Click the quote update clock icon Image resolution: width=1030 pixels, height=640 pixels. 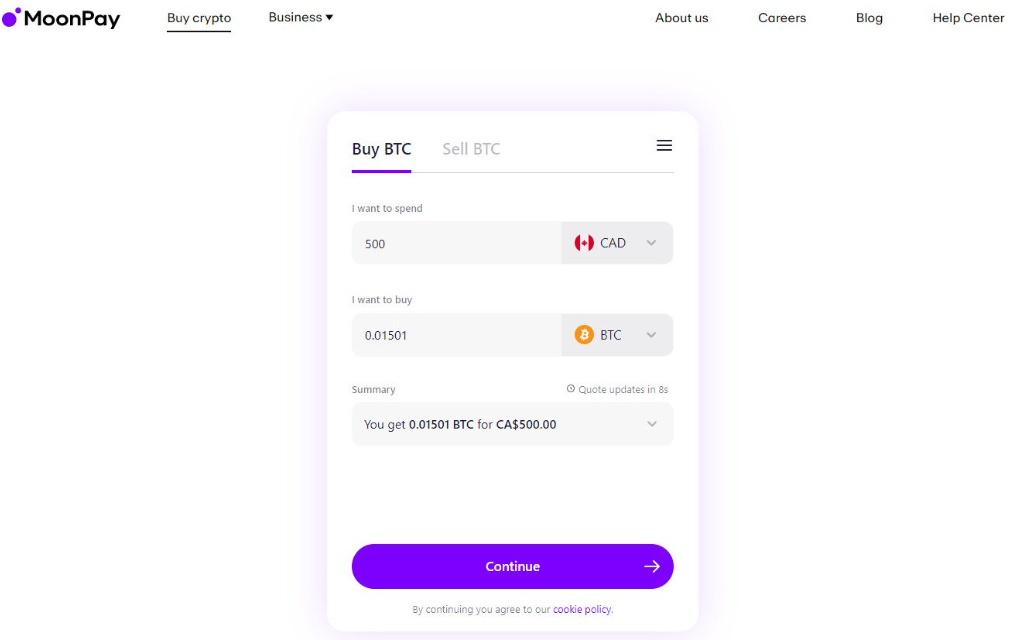[x=571, y=388]
